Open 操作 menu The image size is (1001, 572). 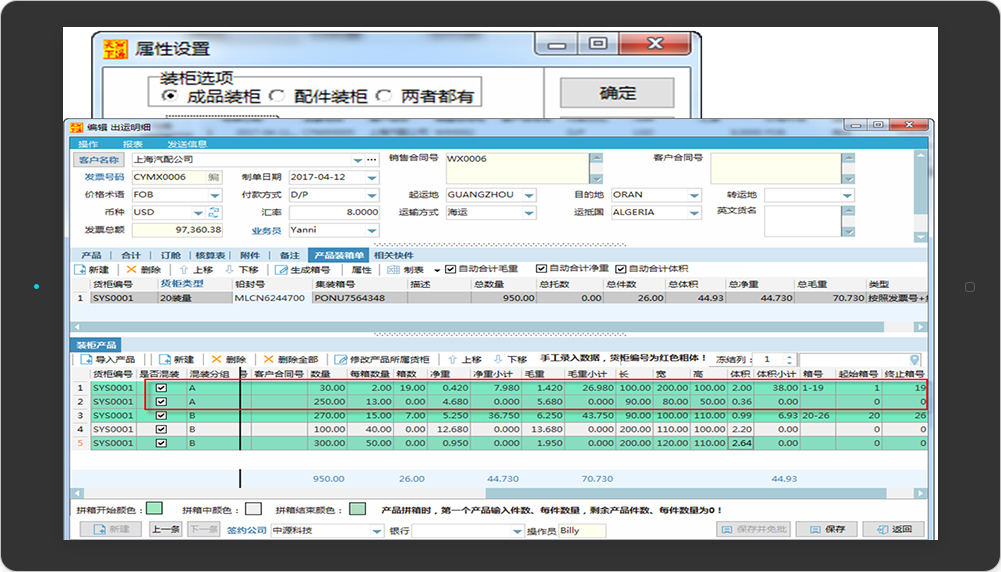88,144
